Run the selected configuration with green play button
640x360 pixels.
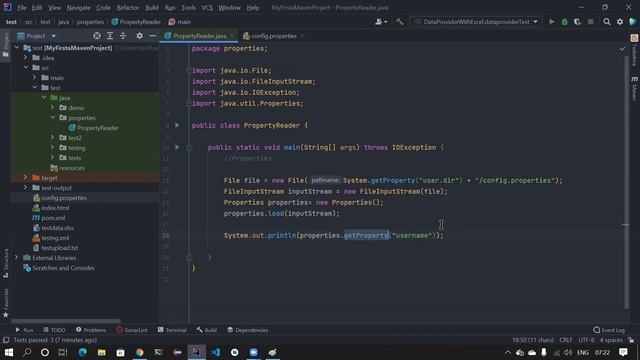coord(551,22)
